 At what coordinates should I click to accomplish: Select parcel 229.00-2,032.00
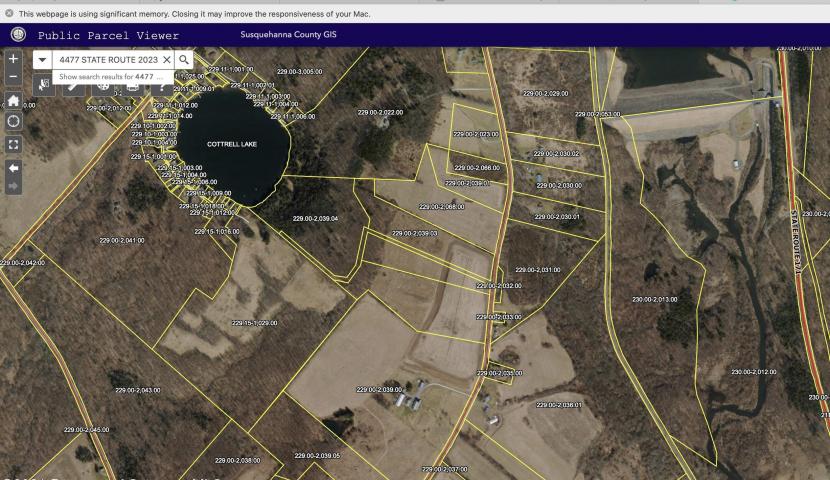tap(499, 286)
